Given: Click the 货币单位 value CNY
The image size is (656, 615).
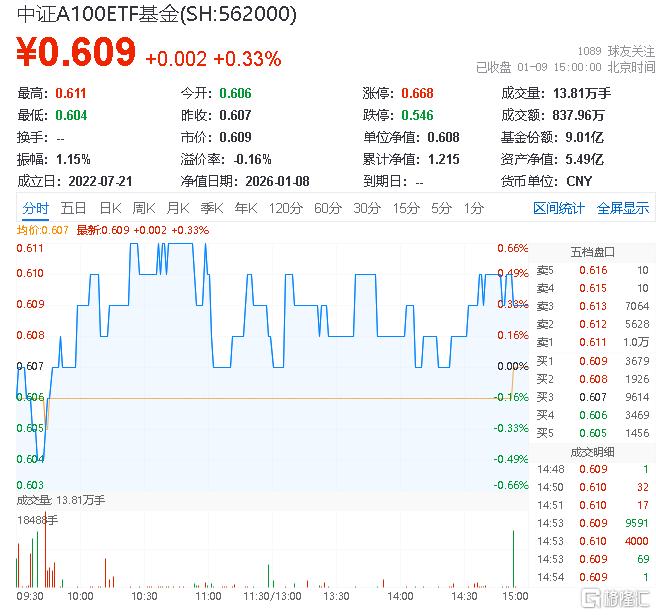Looking at the screenshot, I should [x=579, y=181].
